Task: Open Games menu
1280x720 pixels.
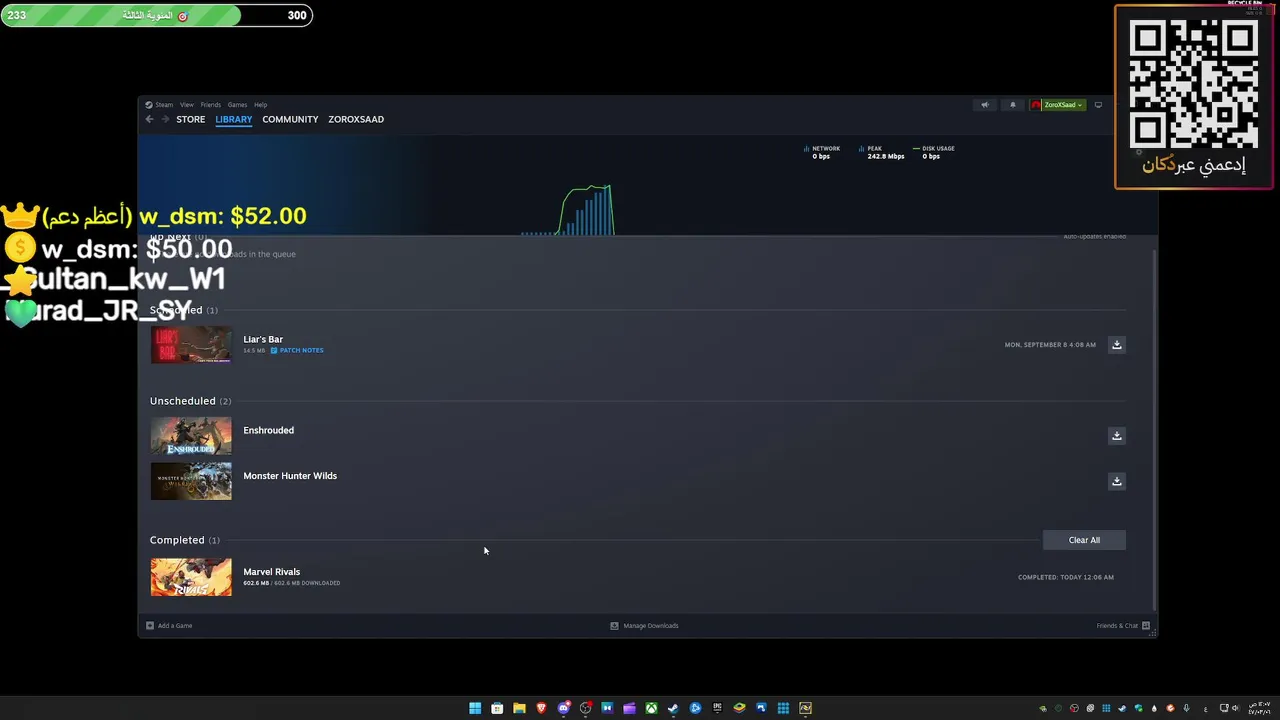Action: pos(237,105)
